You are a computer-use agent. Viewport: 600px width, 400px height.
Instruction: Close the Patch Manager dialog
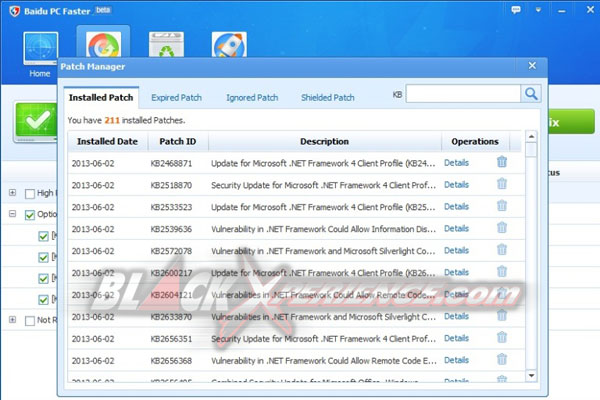[532, 66]
